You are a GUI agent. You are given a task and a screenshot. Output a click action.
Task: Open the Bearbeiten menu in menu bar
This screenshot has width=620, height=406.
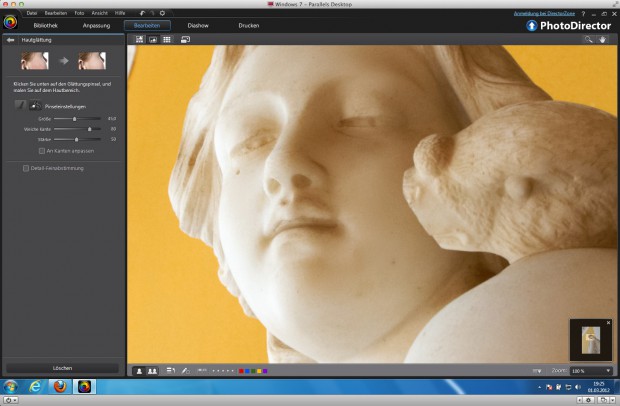(x=56, y=13)
